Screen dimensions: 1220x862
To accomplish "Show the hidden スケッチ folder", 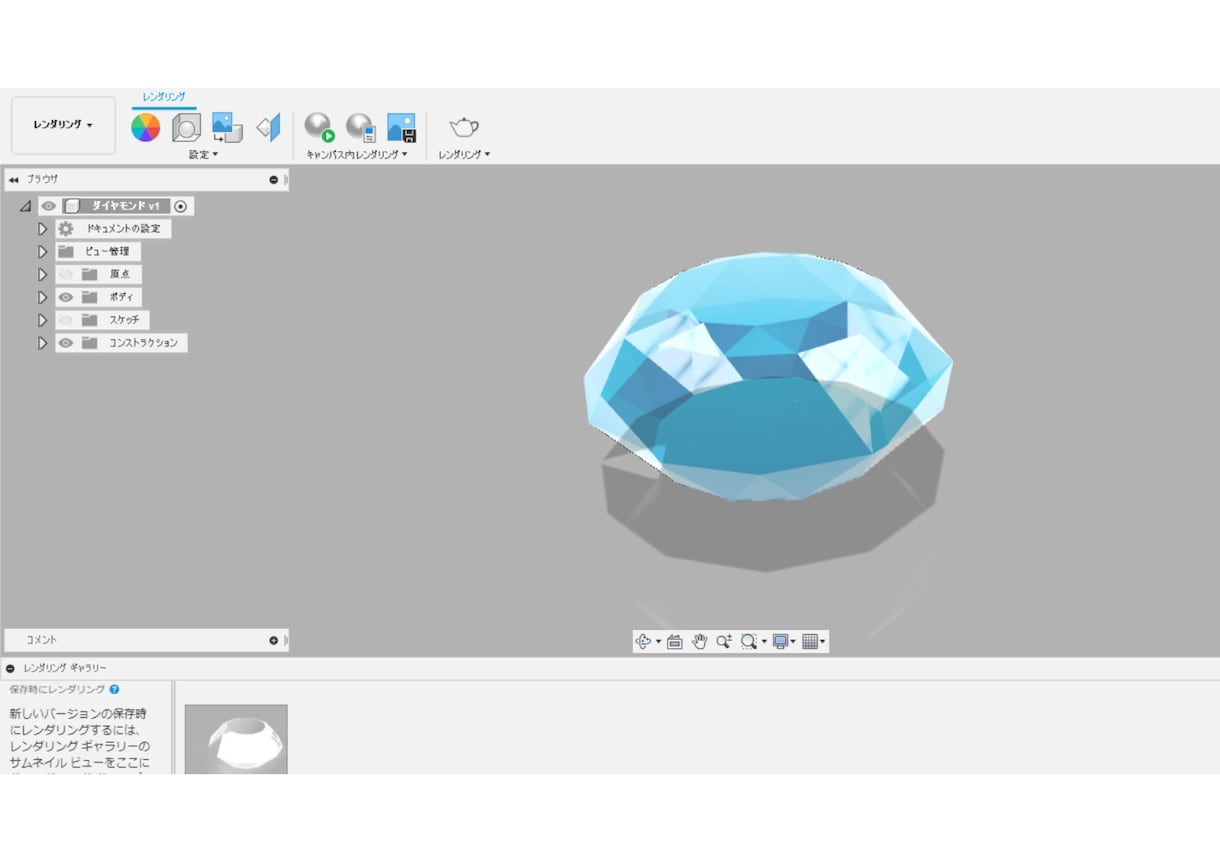I will click(66, 320).
